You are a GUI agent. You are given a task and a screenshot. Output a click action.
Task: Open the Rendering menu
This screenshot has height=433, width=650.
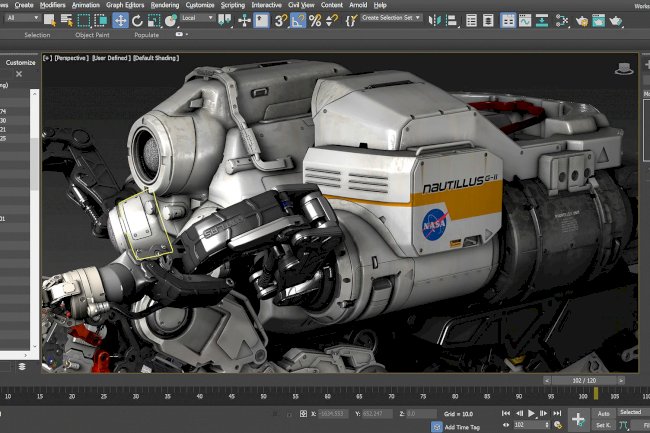click(x=165, y=5)
